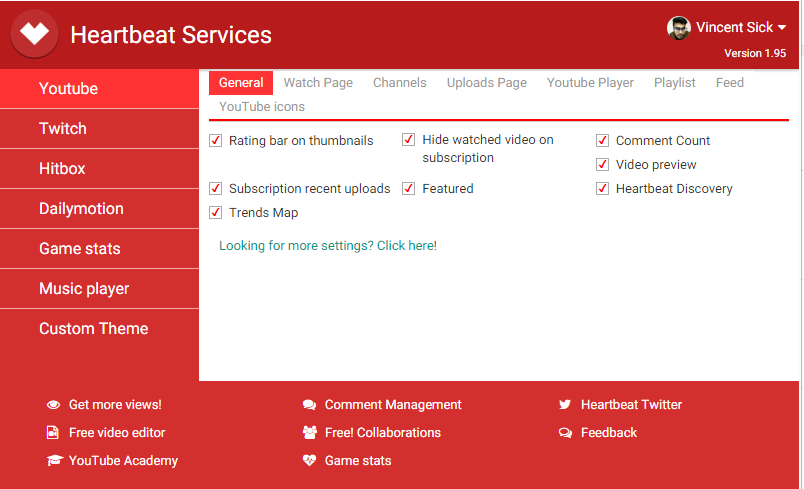Open the Get more views! link

click(115, 405)
